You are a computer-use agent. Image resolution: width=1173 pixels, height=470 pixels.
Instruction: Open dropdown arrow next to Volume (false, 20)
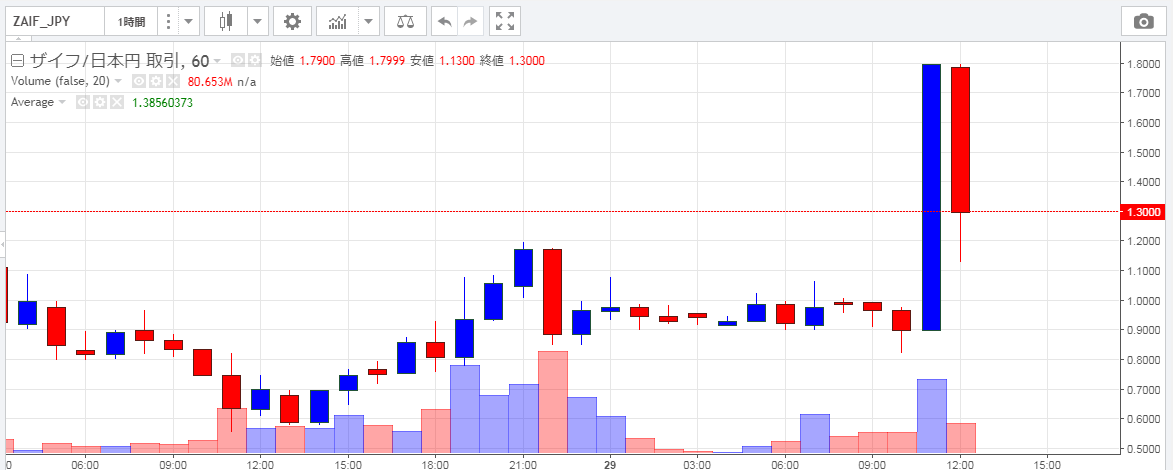click(118, 82)
